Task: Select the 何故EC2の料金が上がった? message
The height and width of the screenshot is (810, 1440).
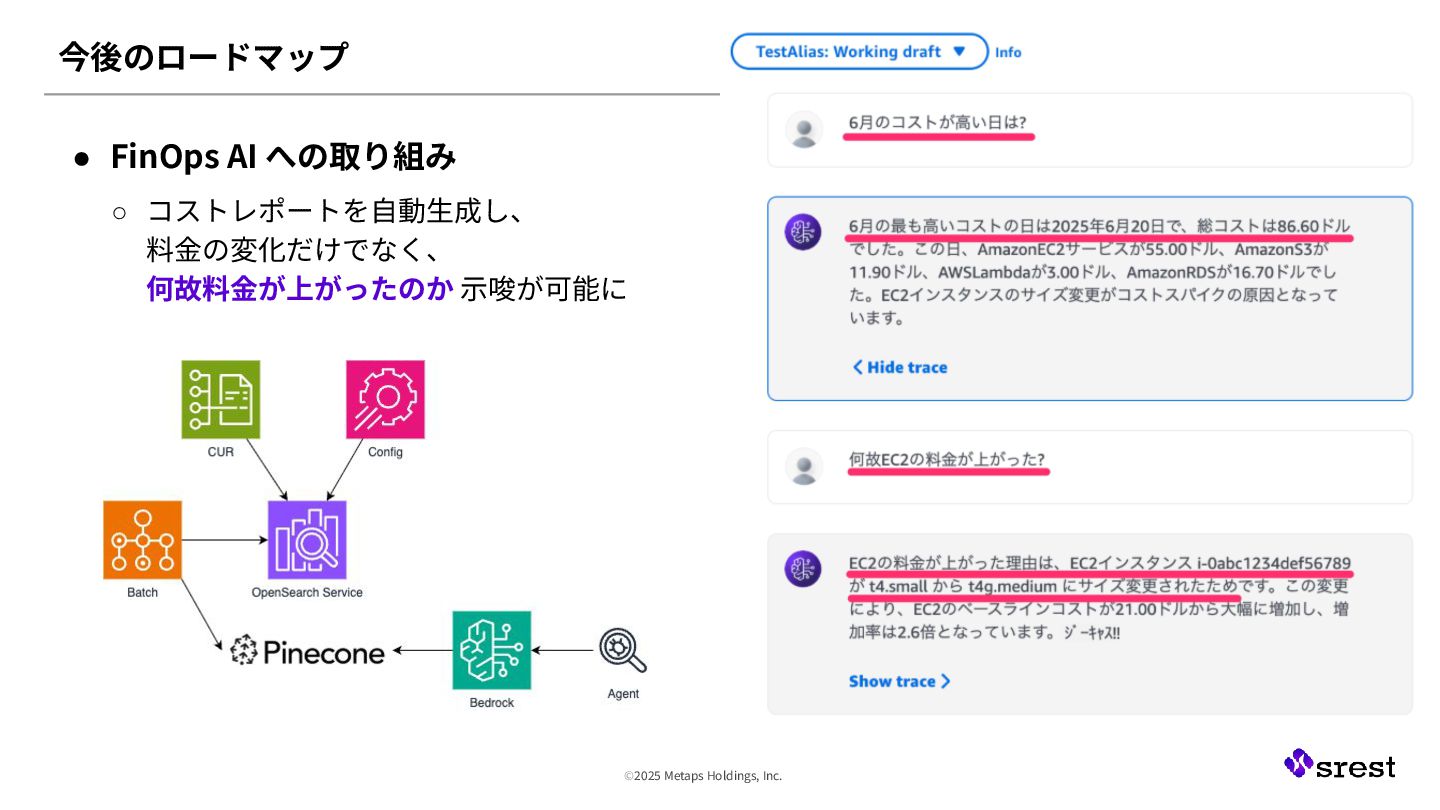Action: coord(1090,467)
